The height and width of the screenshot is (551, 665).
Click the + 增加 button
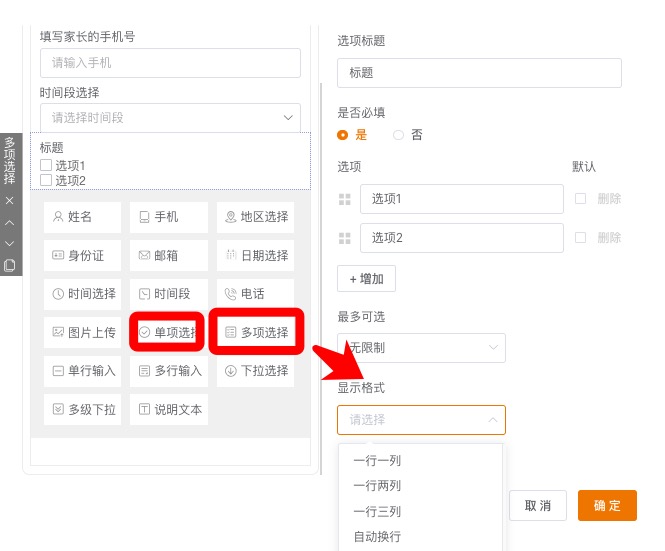pyautogui.click(x=366, y=278)
